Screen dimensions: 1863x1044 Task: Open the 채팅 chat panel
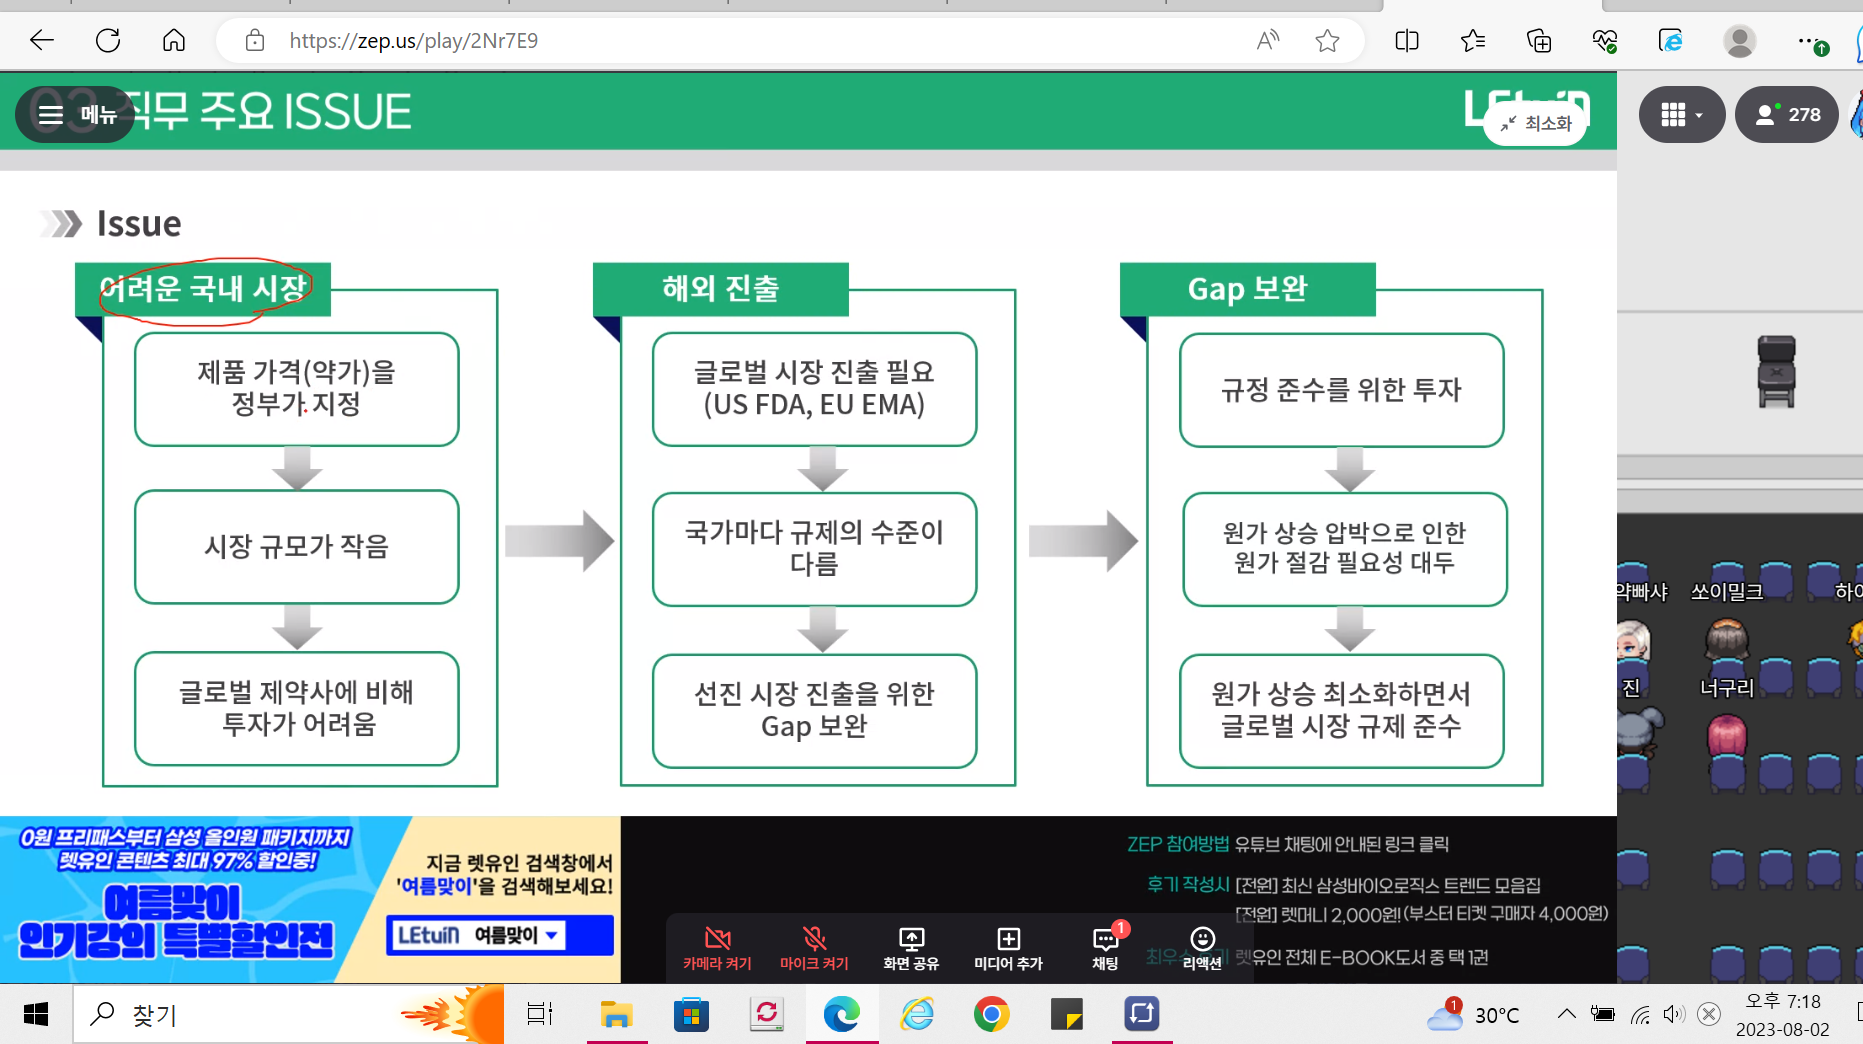click(x=1105, y=947)
